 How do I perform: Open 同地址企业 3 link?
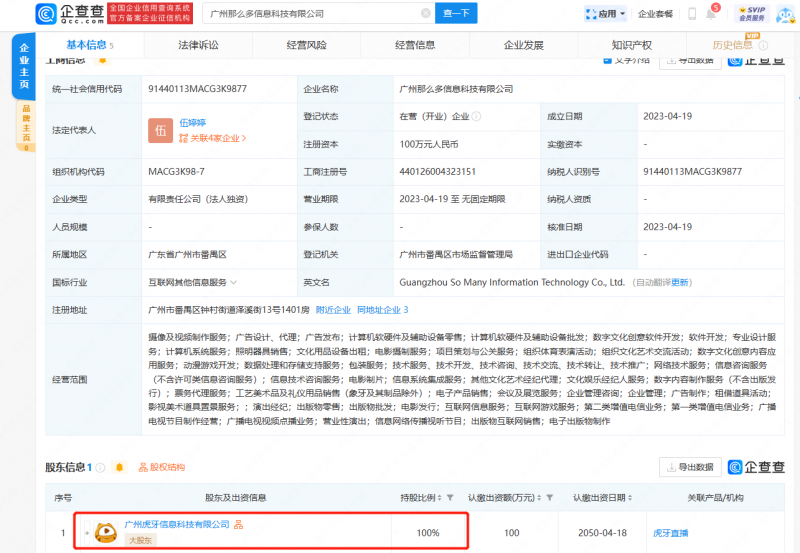[383, 310]
